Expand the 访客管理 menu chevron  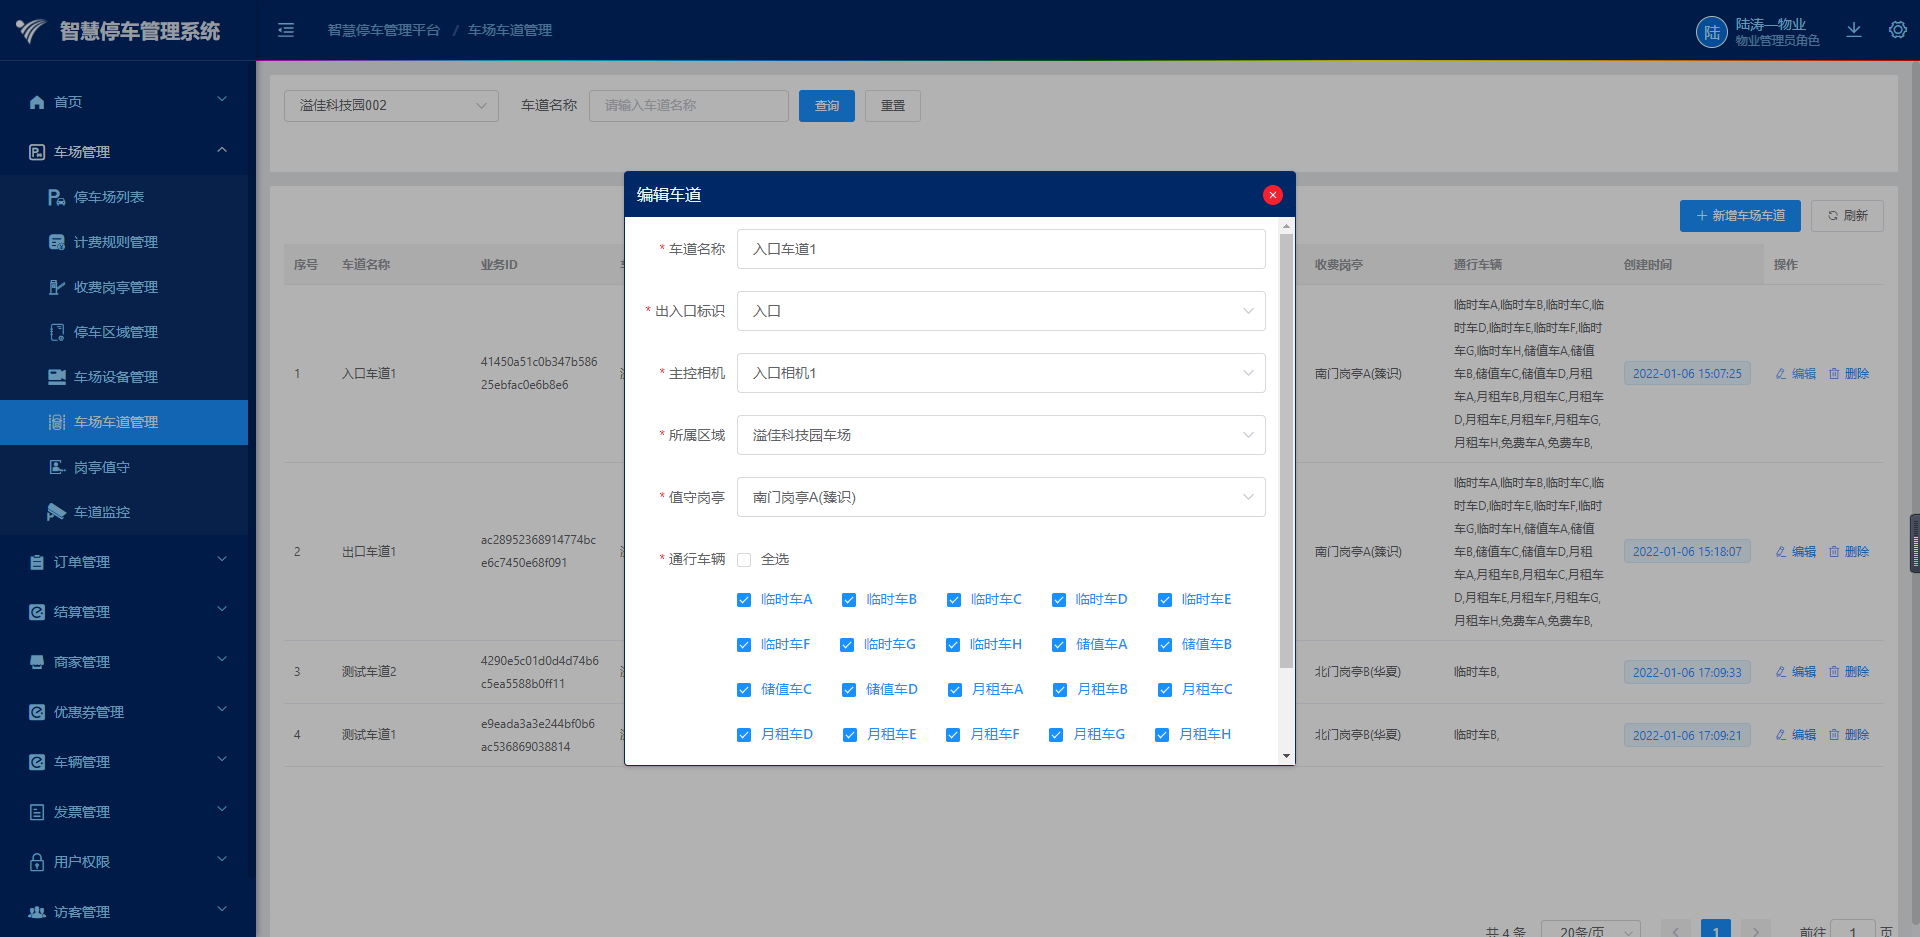point(222,909)
